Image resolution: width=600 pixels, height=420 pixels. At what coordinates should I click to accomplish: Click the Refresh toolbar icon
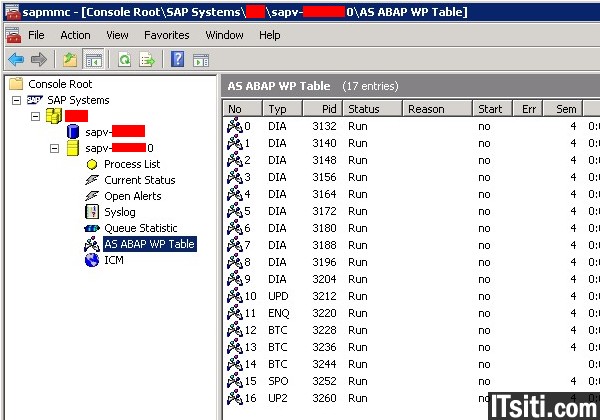(x=124, y=60)
